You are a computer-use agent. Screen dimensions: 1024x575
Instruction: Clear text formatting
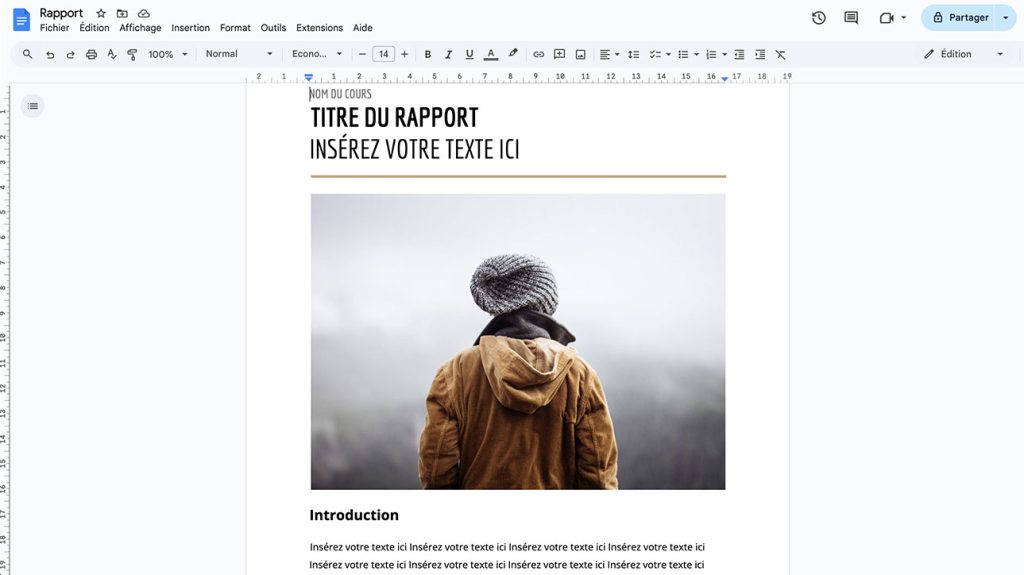[780, 54]
